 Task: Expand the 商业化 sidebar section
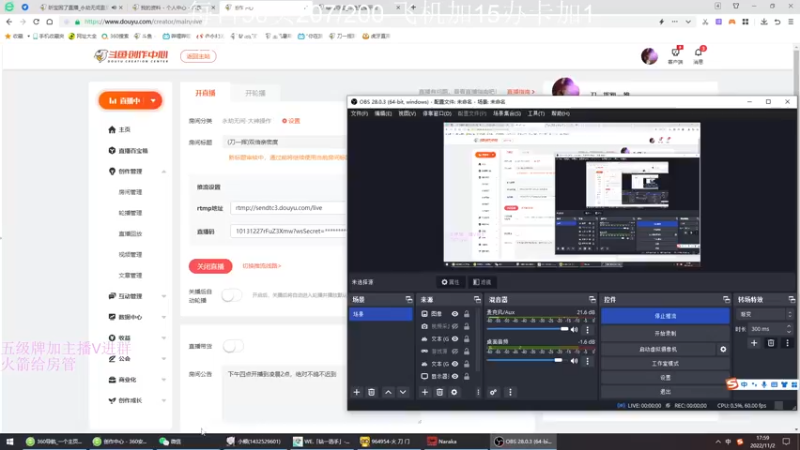pyautogui.click(x=164, y=380)
